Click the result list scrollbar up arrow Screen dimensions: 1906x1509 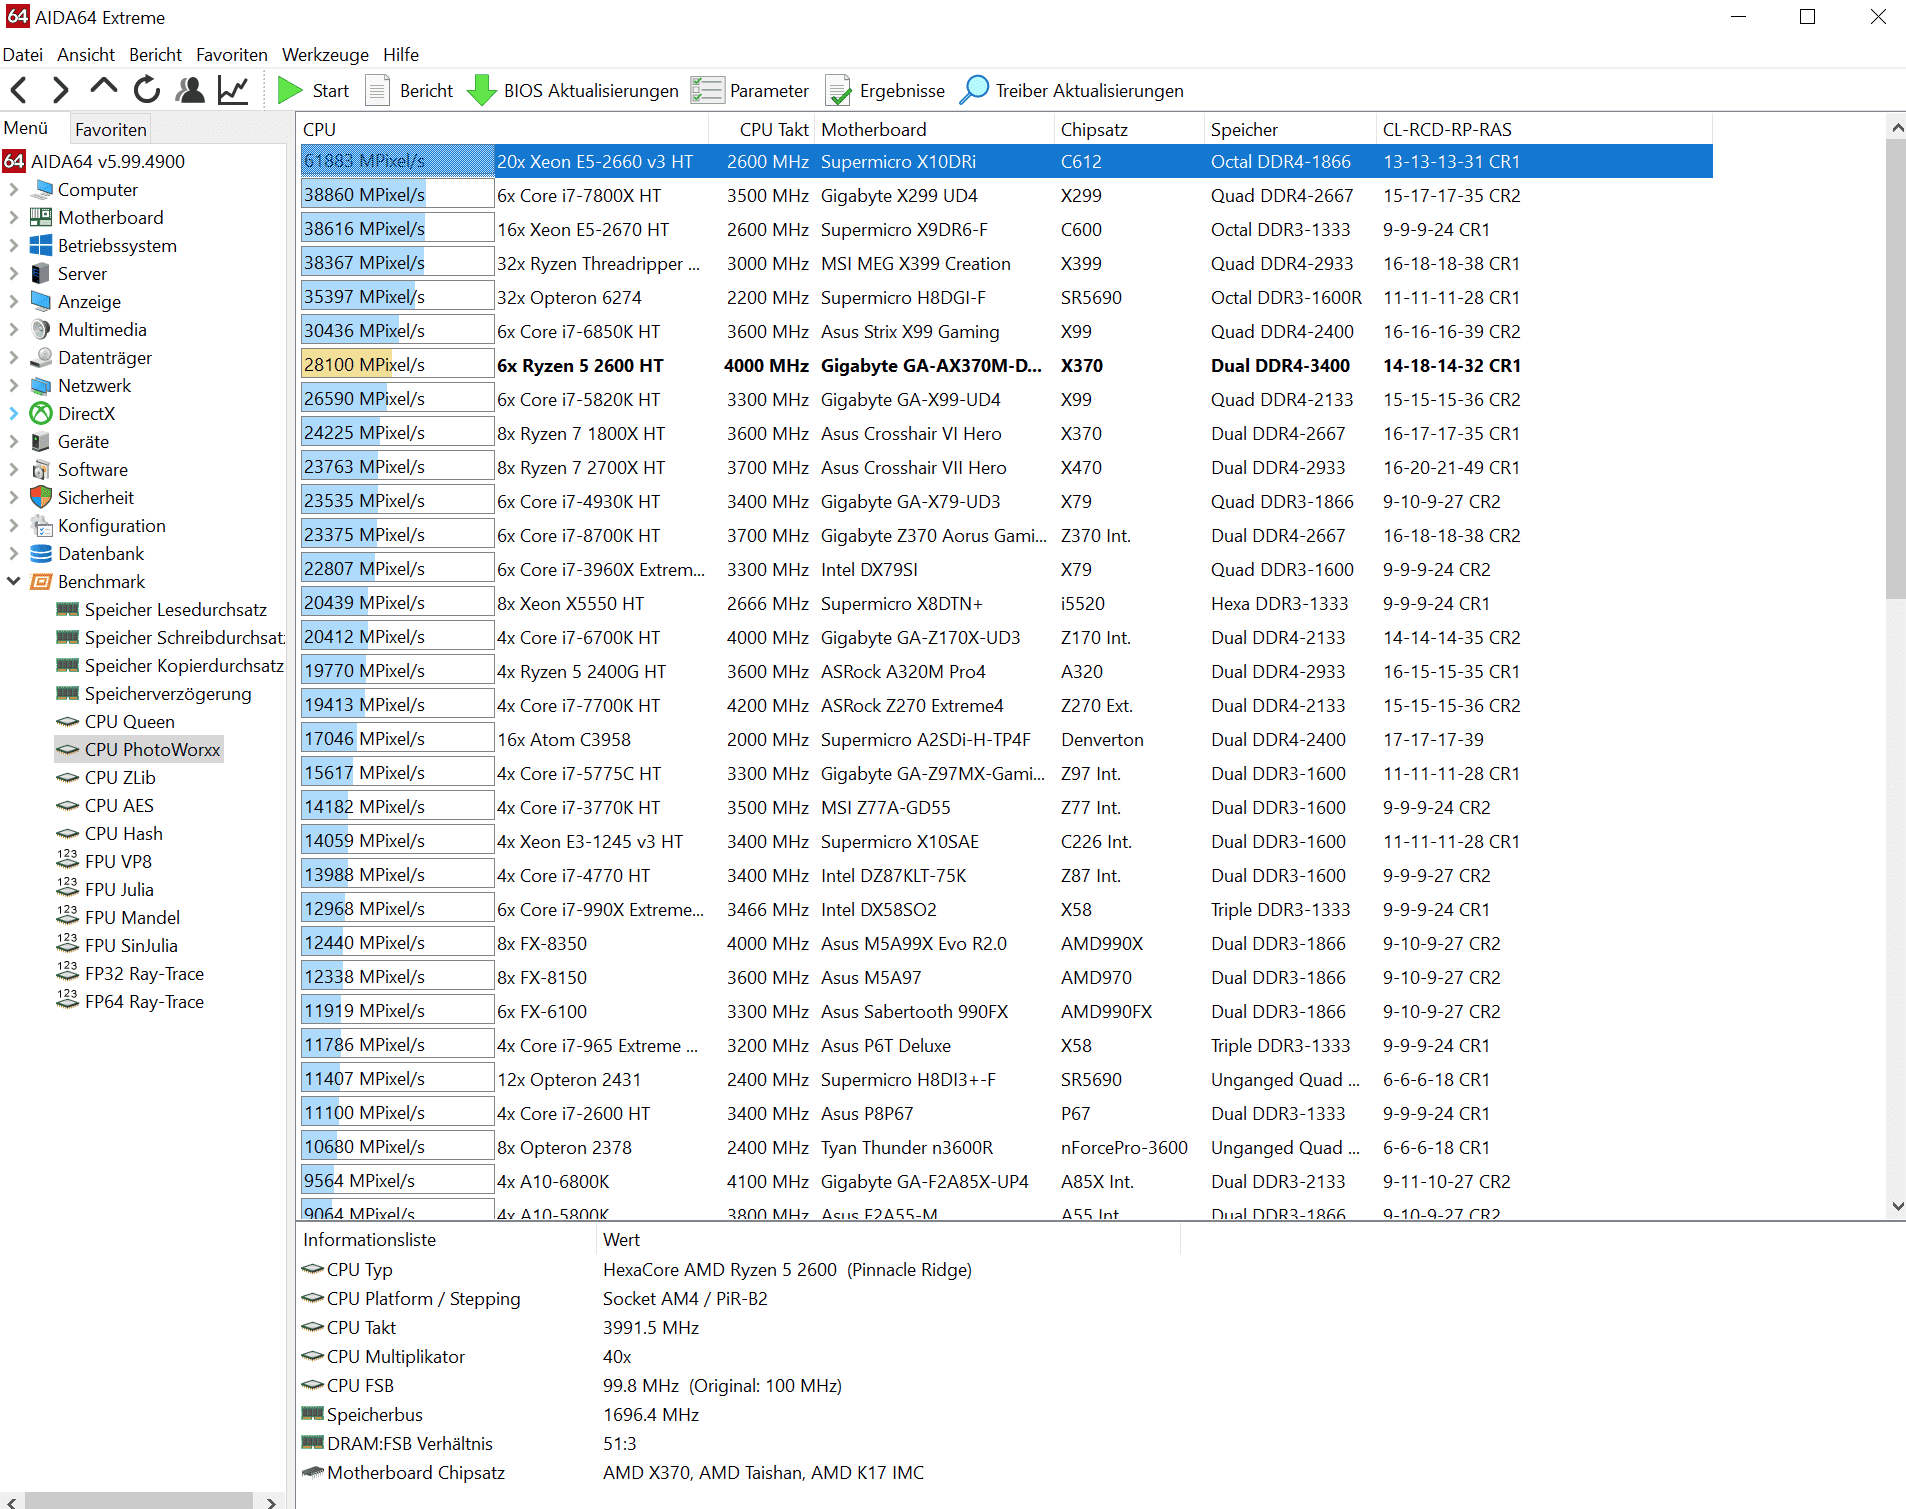(1896, 128)
